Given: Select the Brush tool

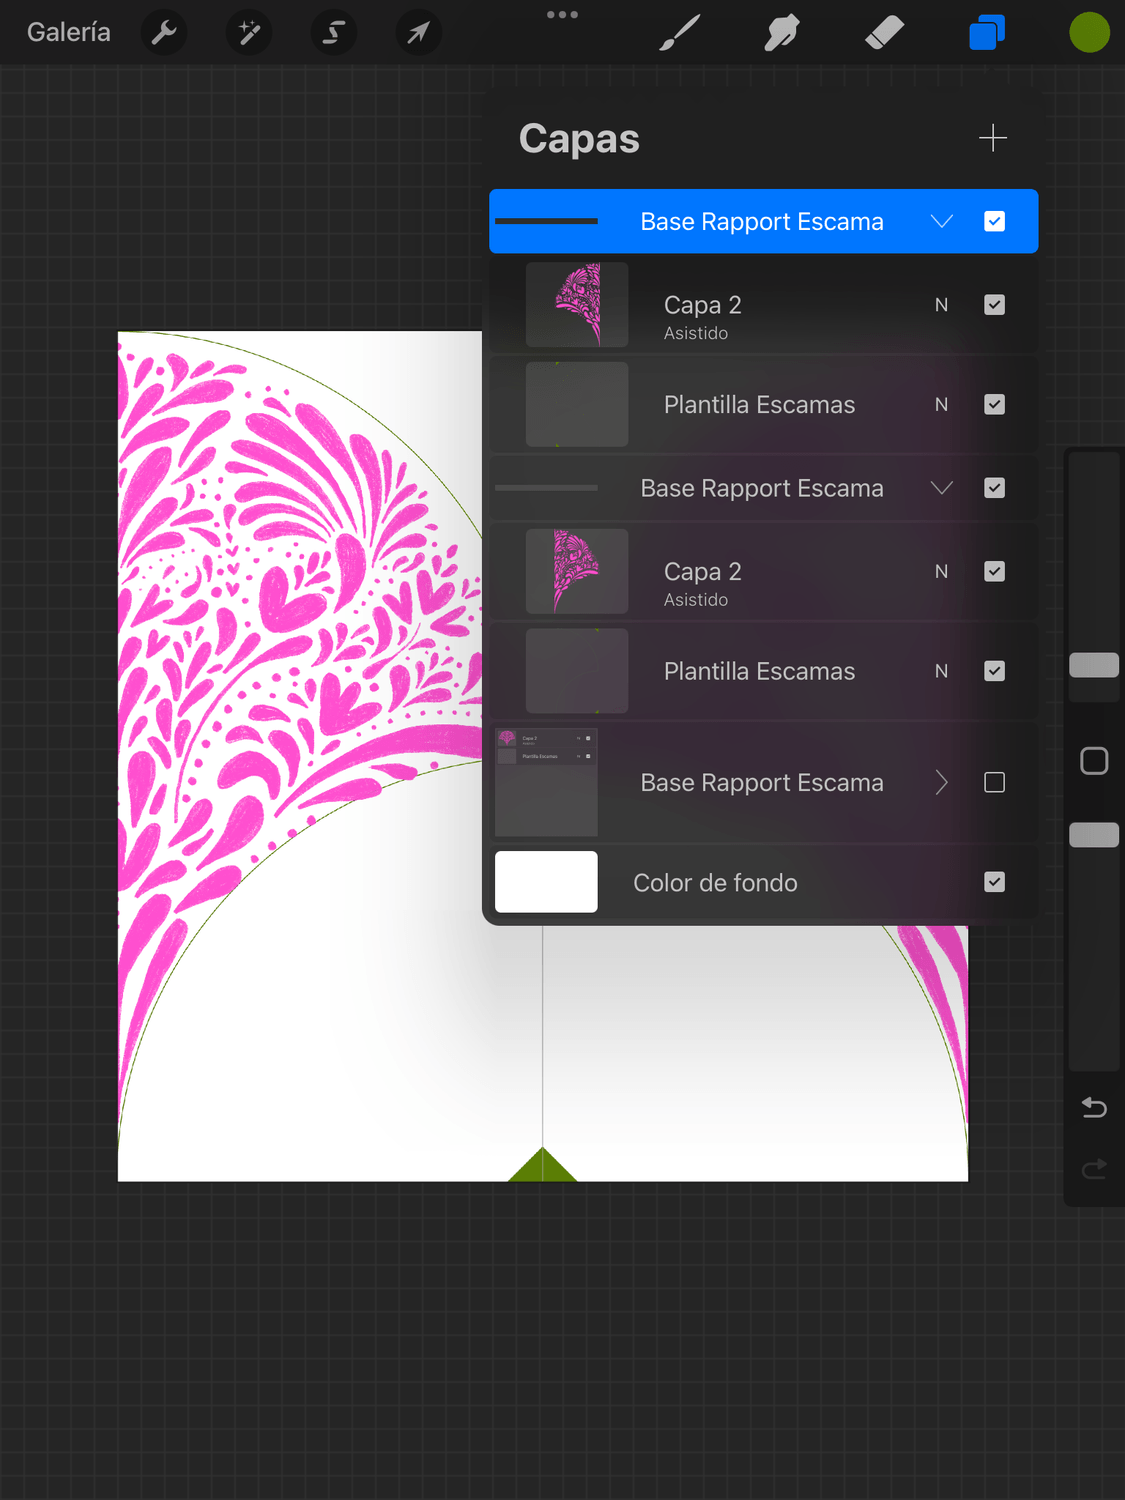Looking at the screenshot, I should click(680, 33).
